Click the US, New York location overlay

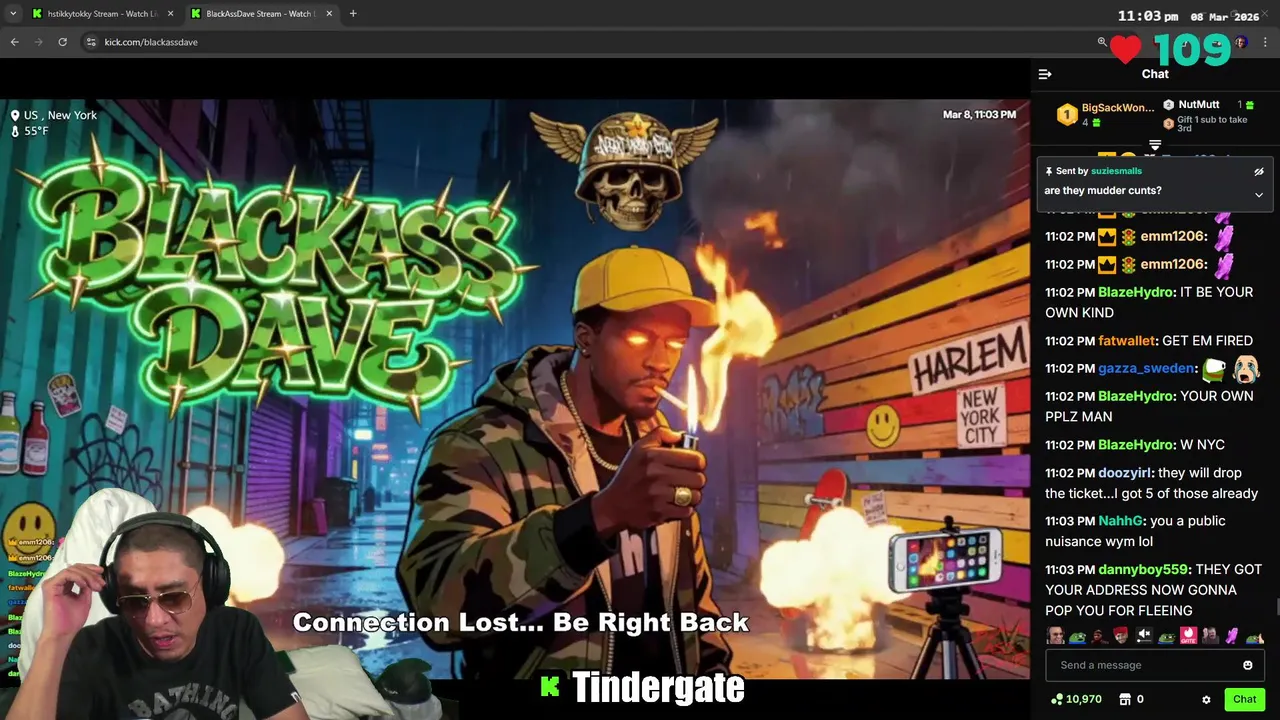coord(54,115)
